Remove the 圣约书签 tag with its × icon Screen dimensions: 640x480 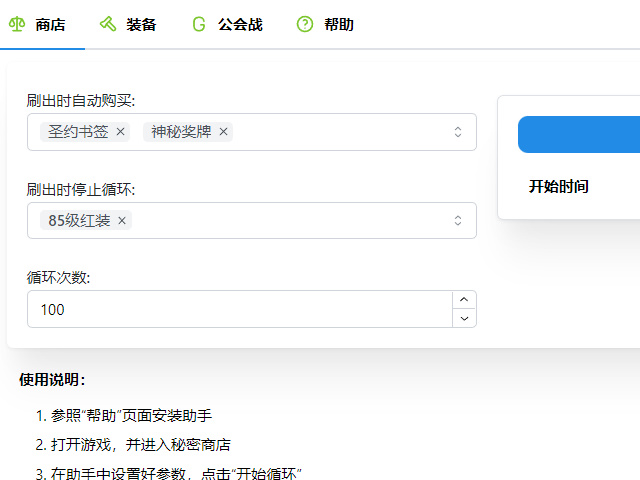(121, 132)
